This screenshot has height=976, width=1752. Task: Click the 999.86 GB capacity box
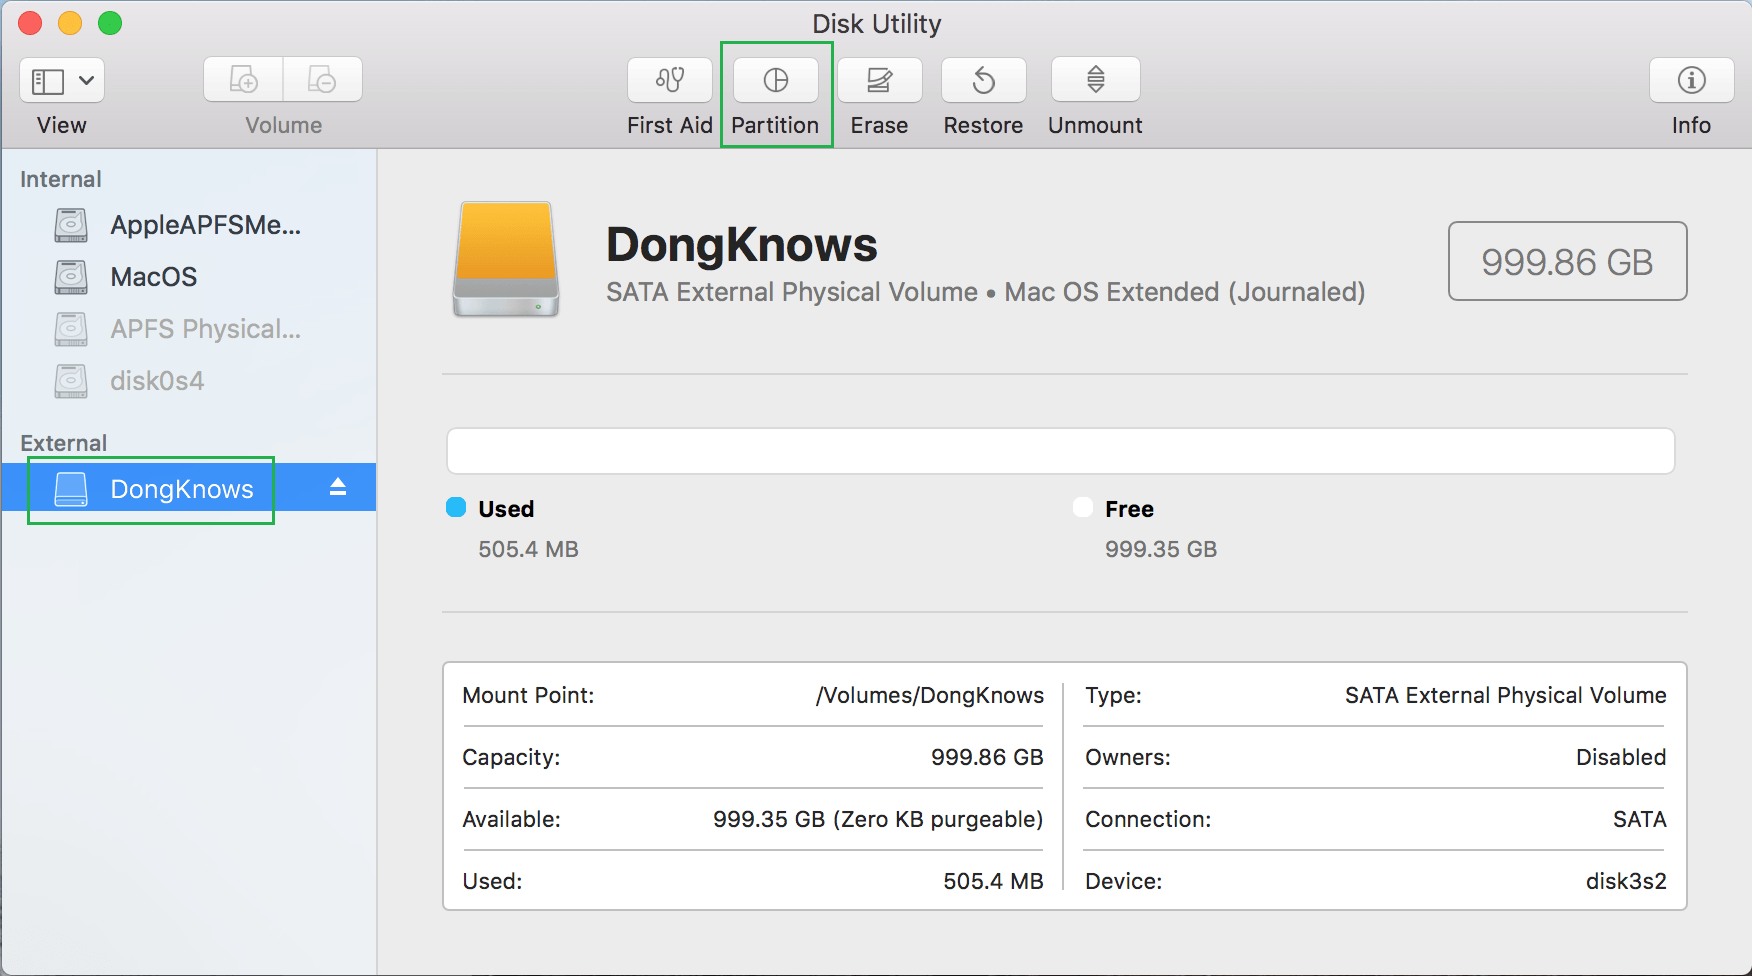[x=1568, y=261]
